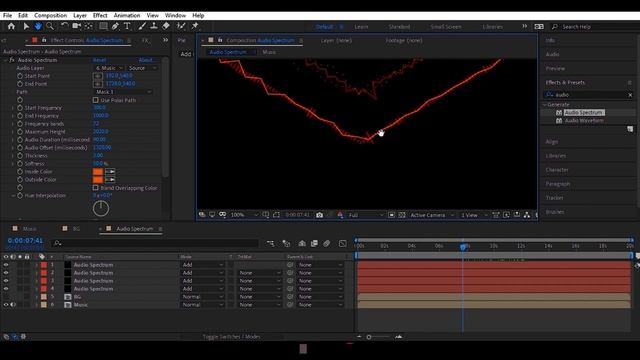The image size is (640, 360).
Task: Select the Rotation tool
Action: point(64,26)
